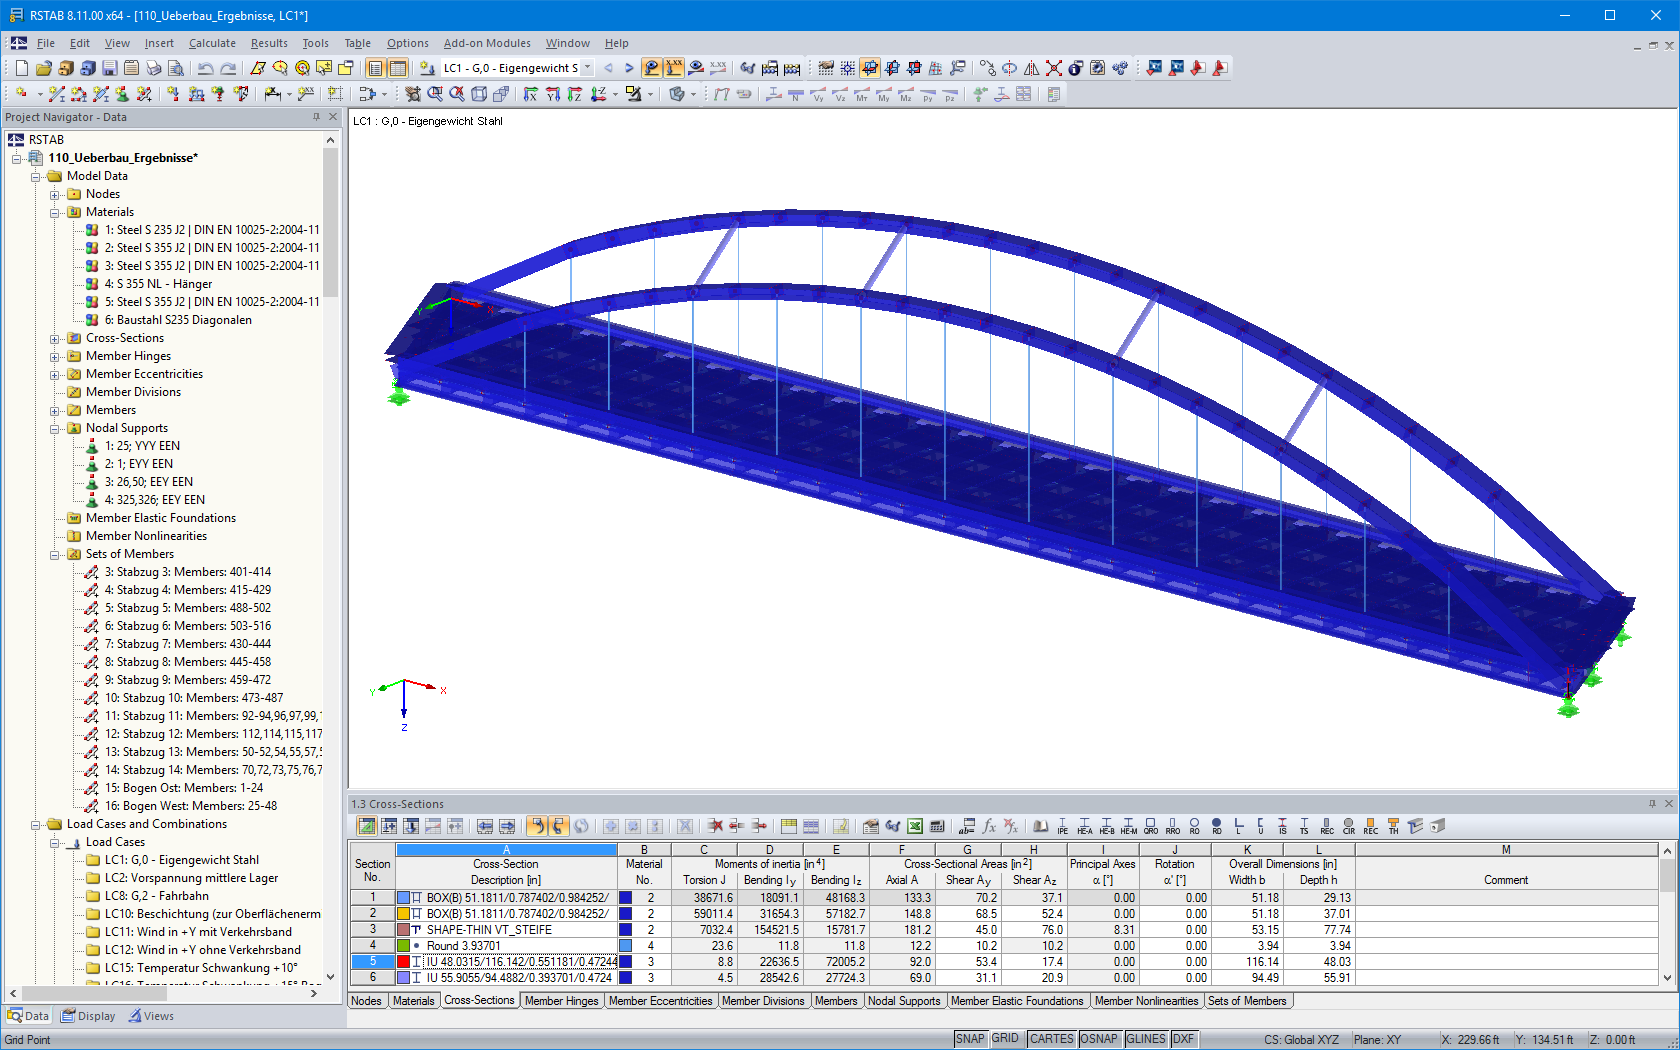Toggle DXF in the status bar
The image size is (1680, 1050).
coord(1183,1039)
